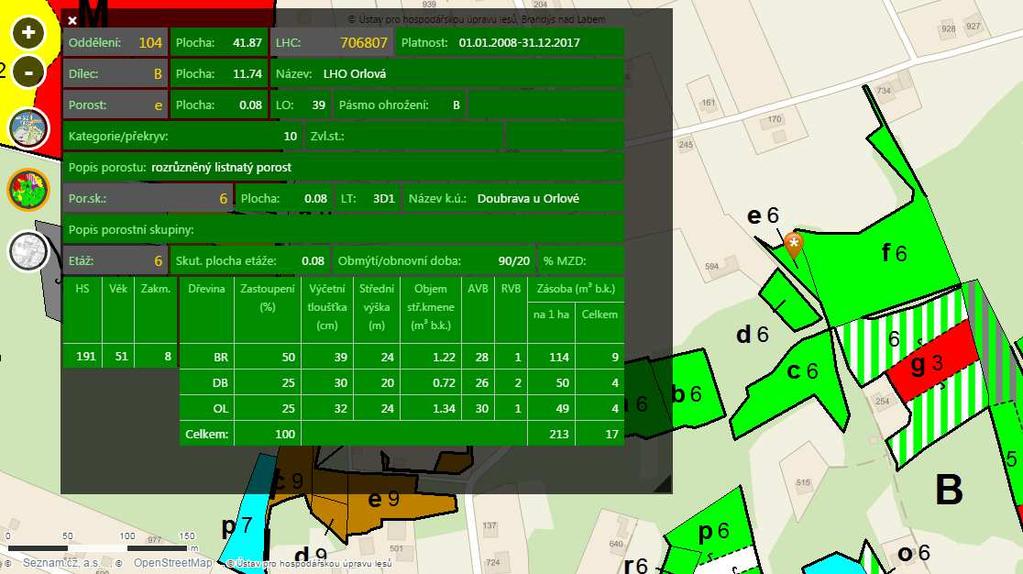Click the red stand g 3 on the map

point(926,365)
